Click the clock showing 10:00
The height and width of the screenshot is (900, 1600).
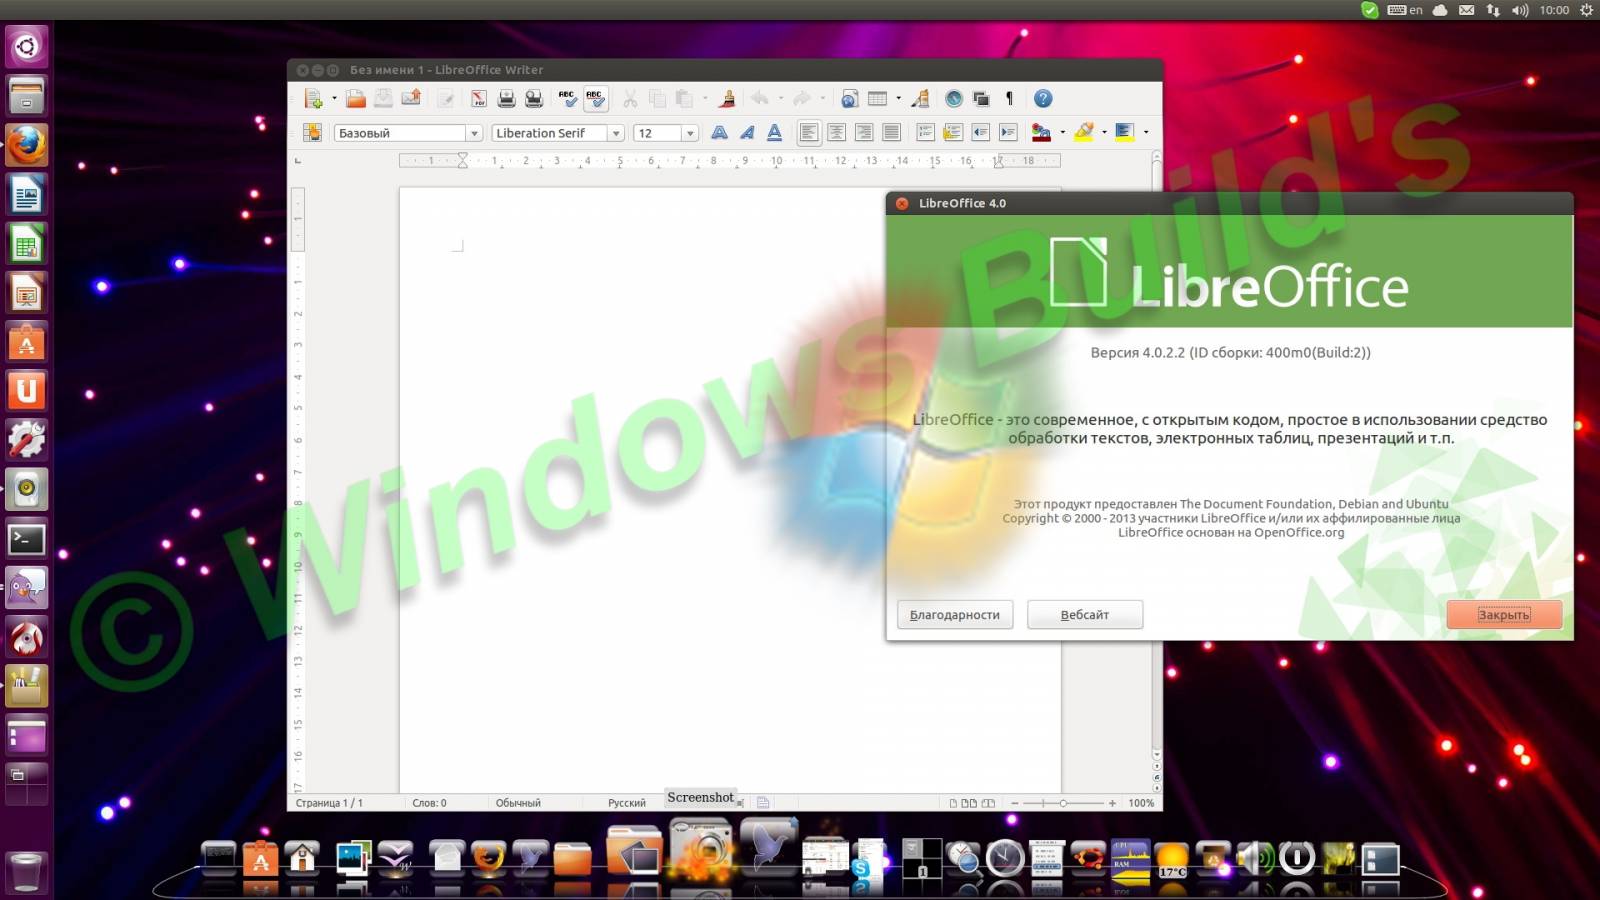[1554, 10]
